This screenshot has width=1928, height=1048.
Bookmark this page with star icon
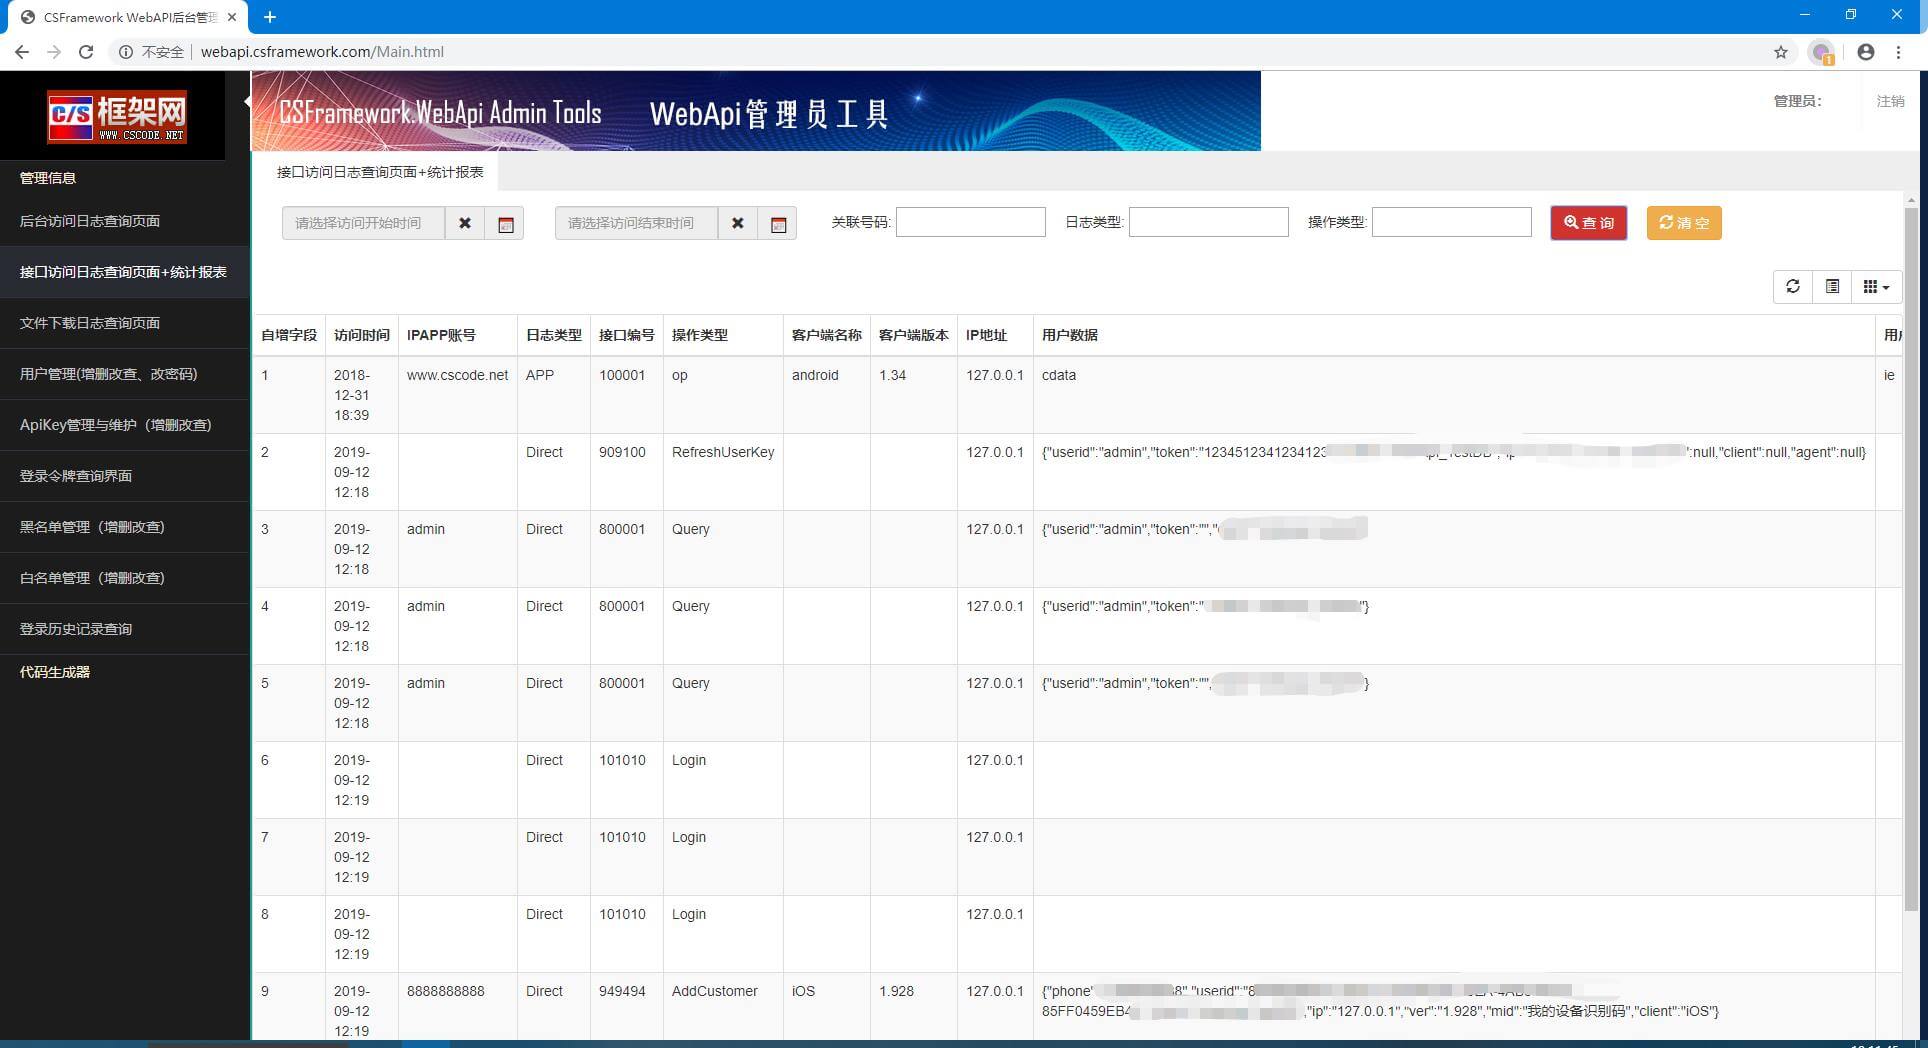tap(1780, 52)
